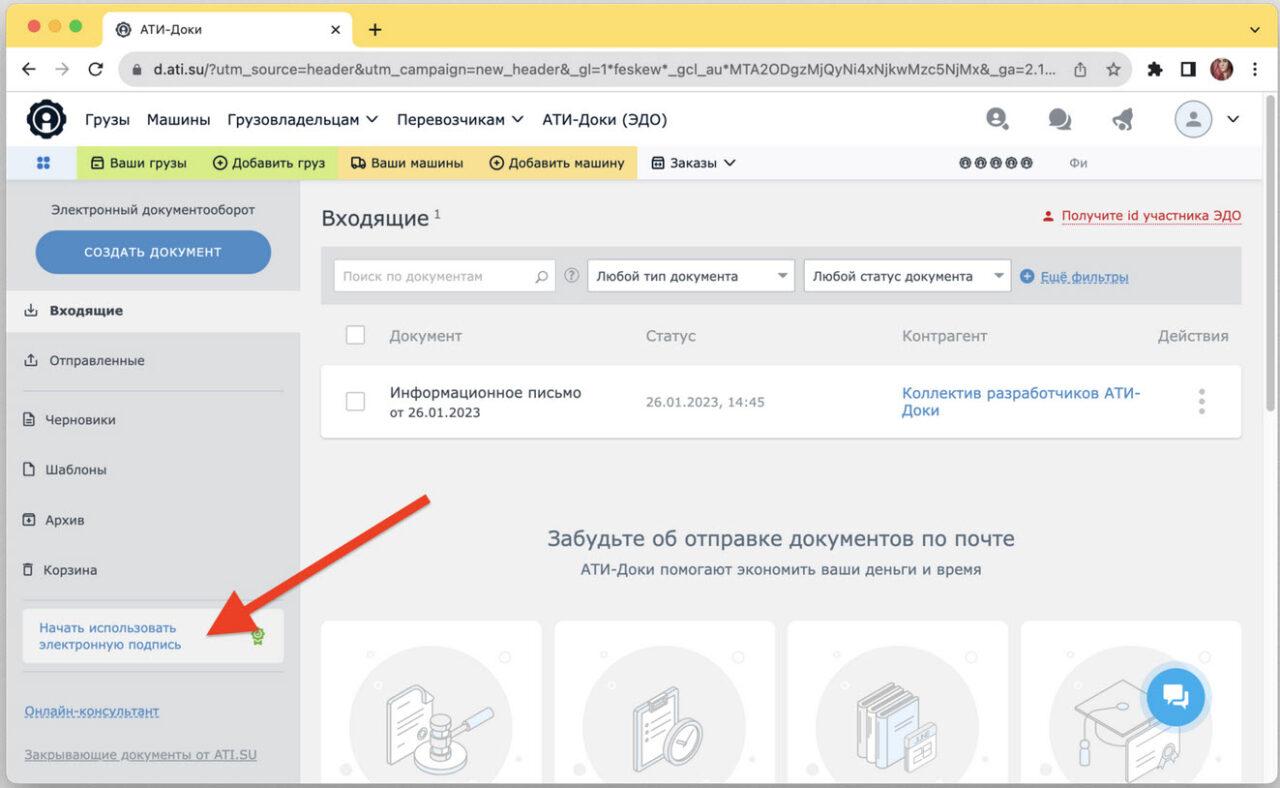Open Коллектив разработчиков АТИ-Доки link
The height and width of the screenshot is (788, 1280).
(1021, 402)
